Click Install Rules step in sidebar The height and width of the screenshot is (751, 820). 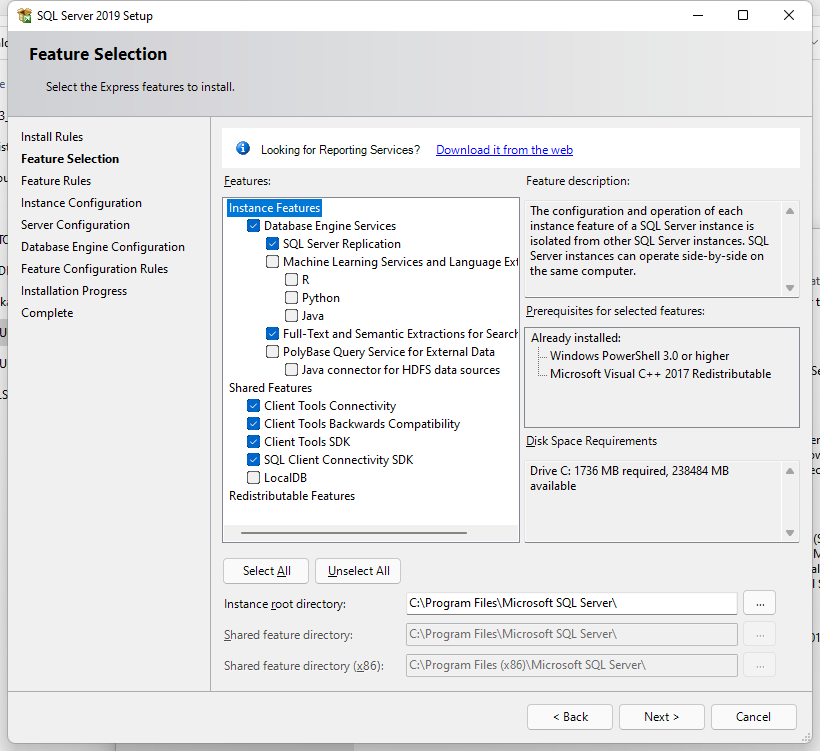[x=52, y=137]
